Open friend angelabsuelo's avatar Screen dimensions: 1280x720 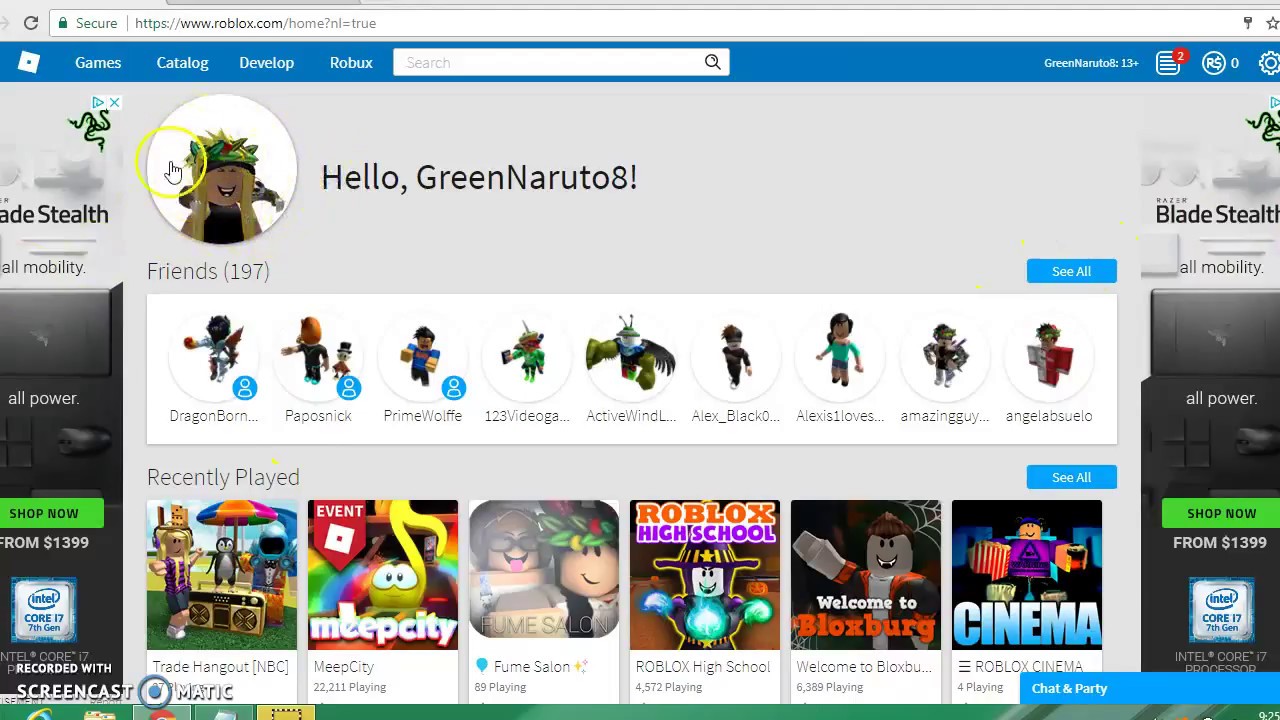1048,356
